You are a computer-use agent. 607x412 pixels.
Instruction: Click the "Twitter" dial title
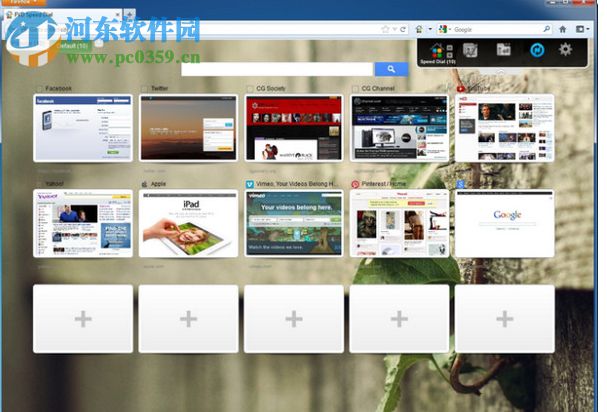click(x=159, y=88)
